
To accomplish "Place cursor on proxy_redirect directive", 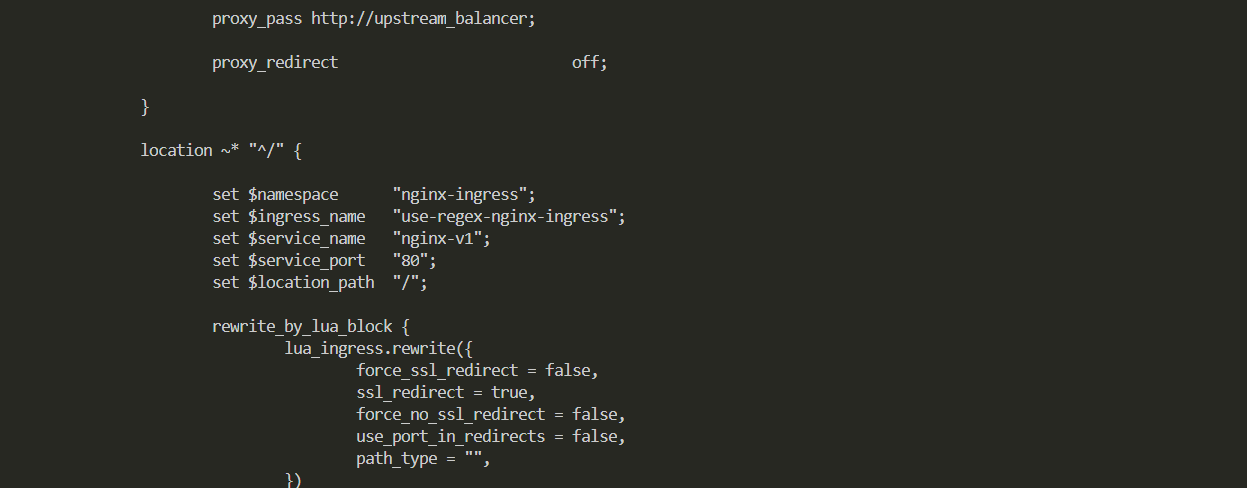I will (275, 63).
